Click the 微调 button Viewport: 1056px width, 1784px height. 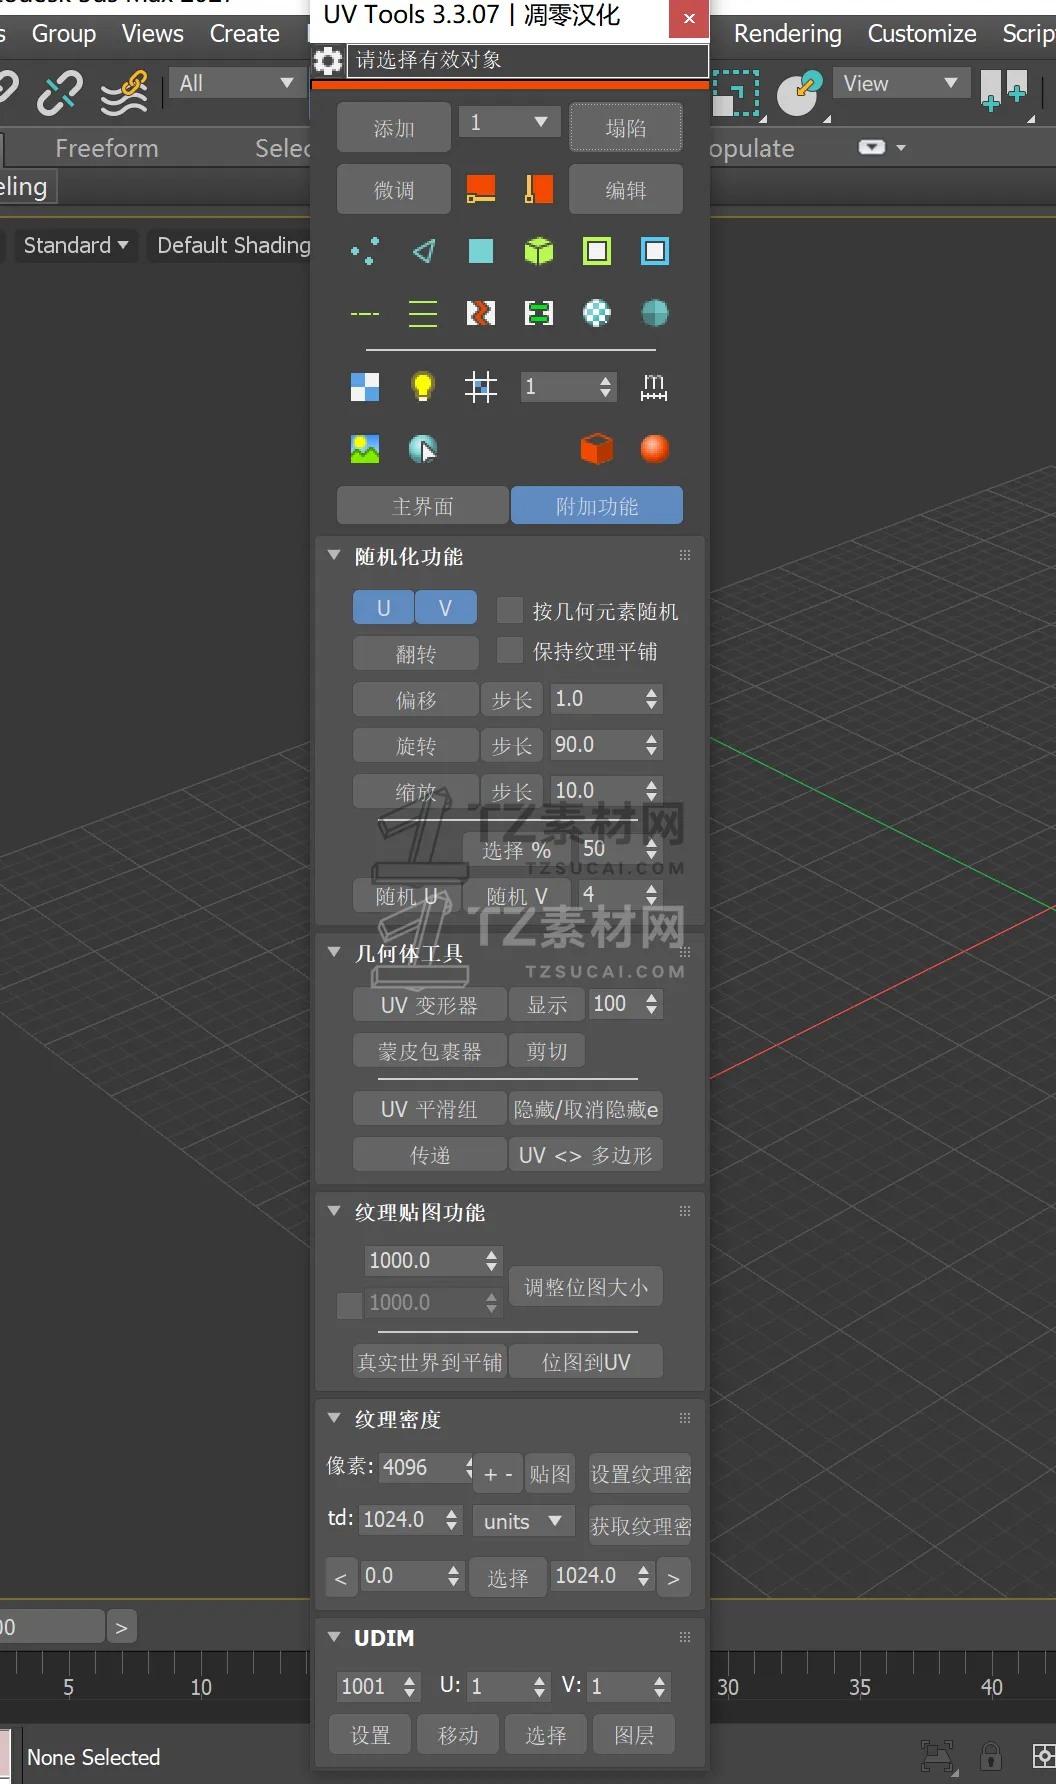pos(394,190)
